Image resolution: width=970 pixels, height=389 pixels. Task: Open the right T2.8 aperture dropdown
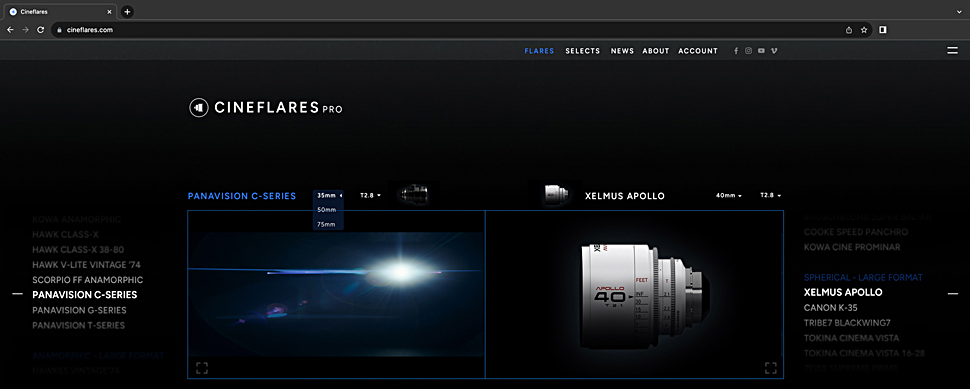pyautogui.click(x=770, y=195)
